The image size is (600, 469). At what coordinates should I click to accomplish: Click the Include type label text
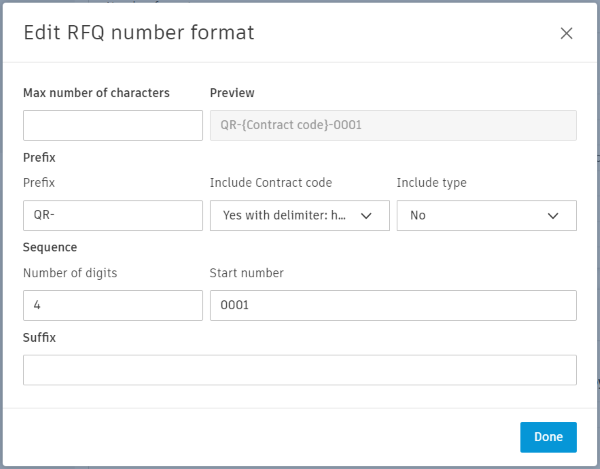click(431, 183)
